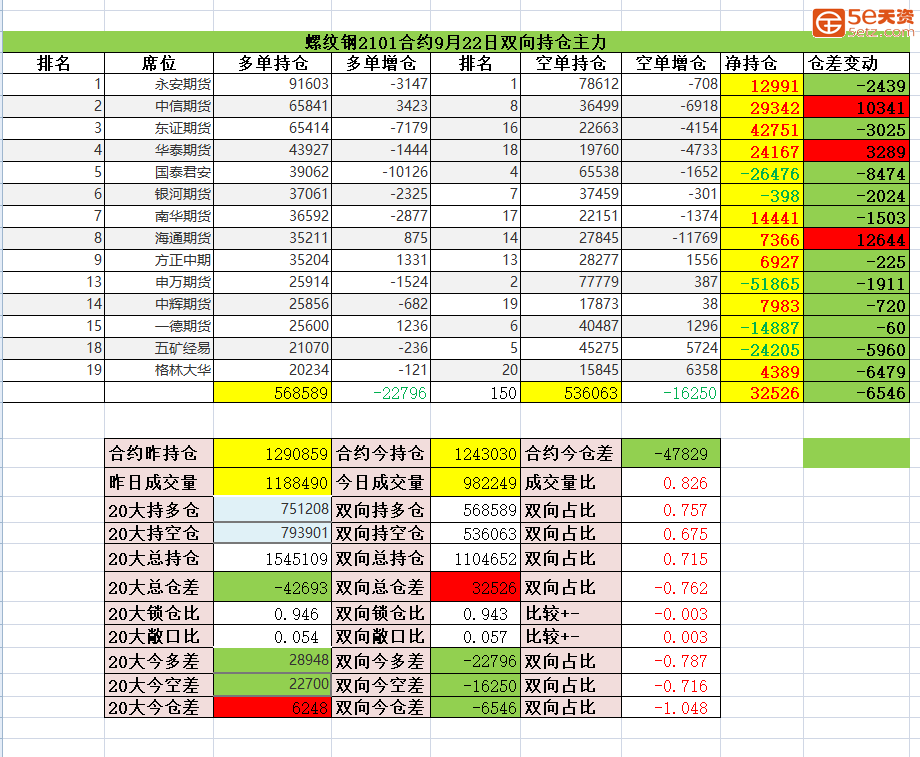Click ratio value 0.826

tap(671, 482)
